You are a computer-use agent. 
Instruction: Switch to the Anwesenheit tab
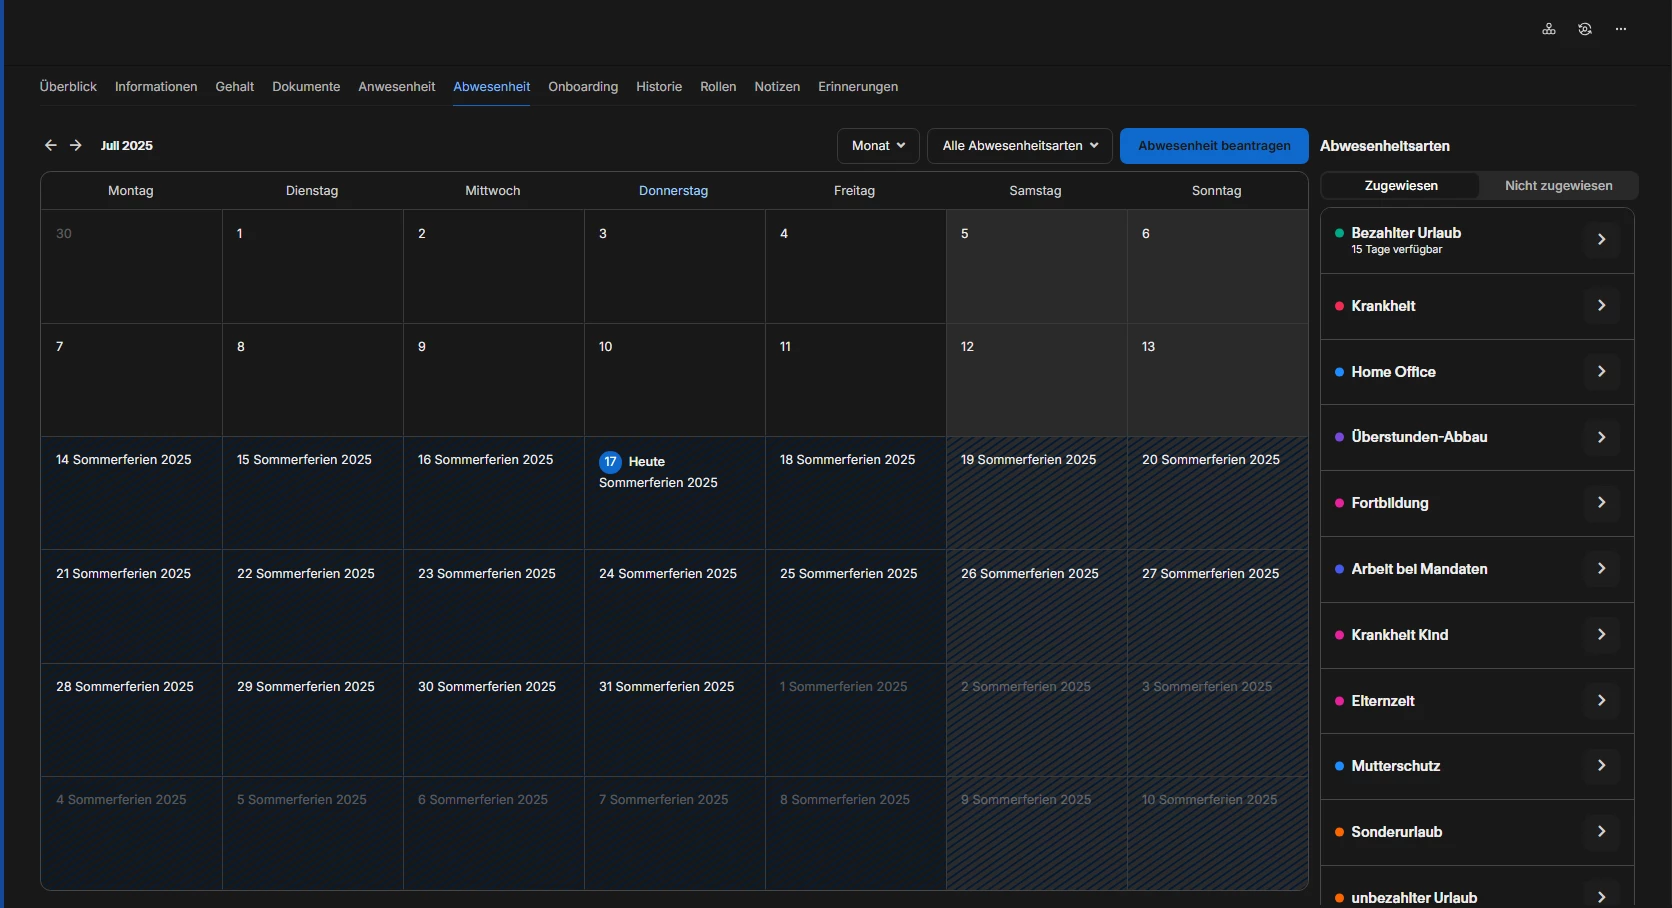coord(396,87)
